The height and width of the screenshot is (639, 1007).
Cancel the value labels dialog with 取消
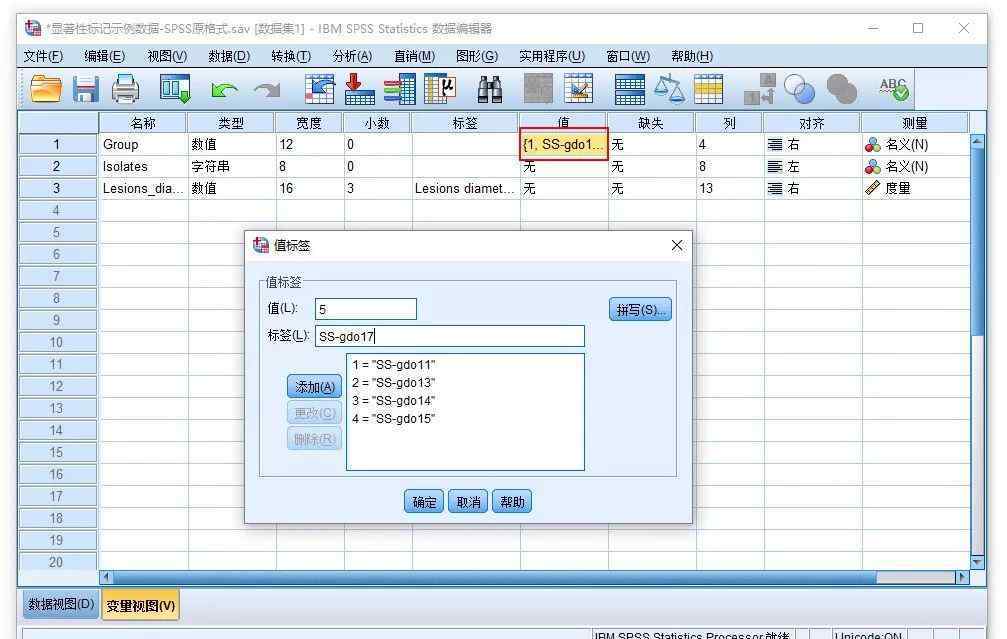(468, 502)
